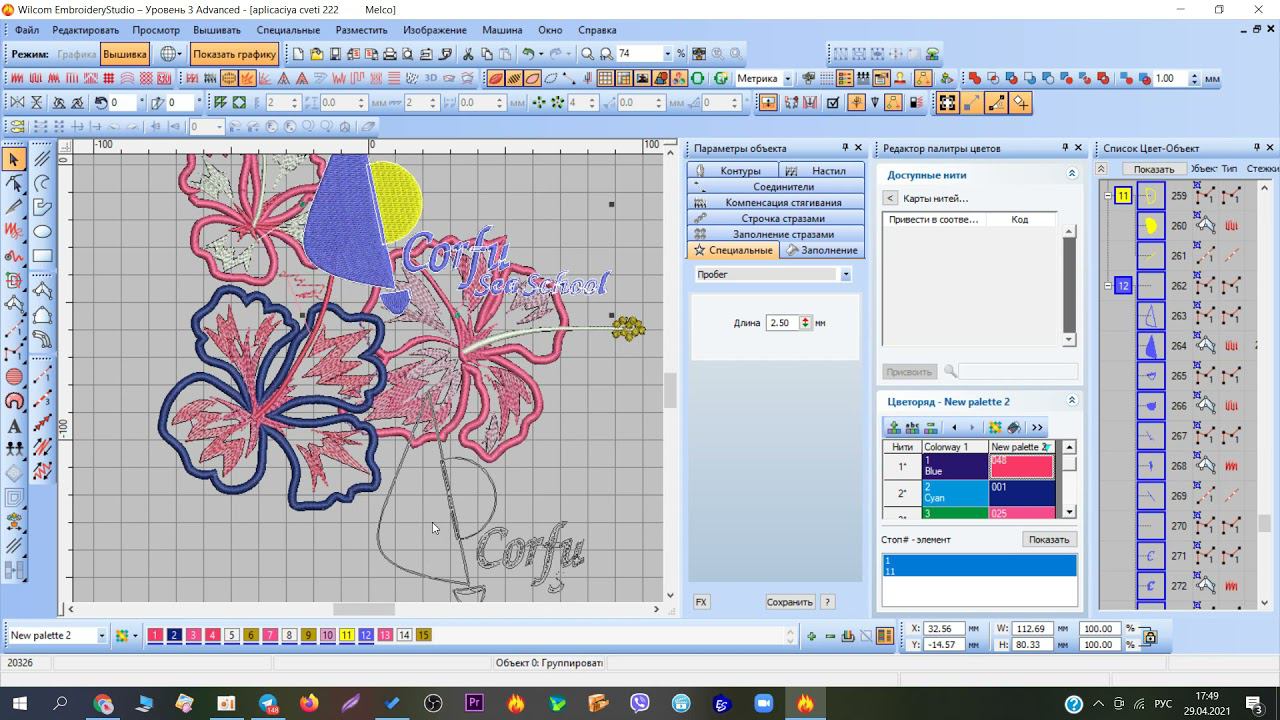Click the aspect ratio lock icon
The image size is (1280, 720).
[1149, 636]
